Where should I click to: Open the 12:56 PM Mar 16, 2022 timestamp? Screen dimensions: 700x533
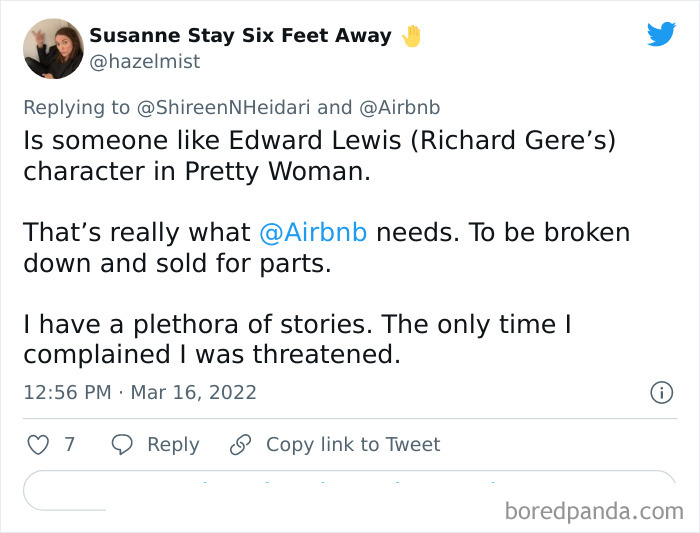tap(140, 392)
